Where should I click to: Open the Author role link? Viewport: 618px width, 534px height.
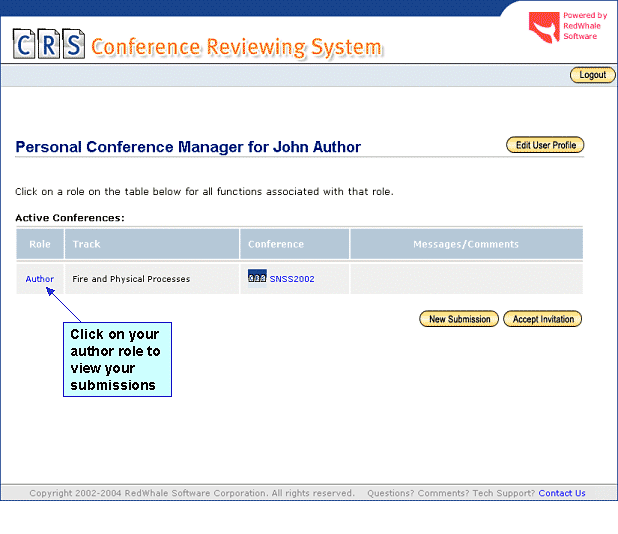(40, 279)
